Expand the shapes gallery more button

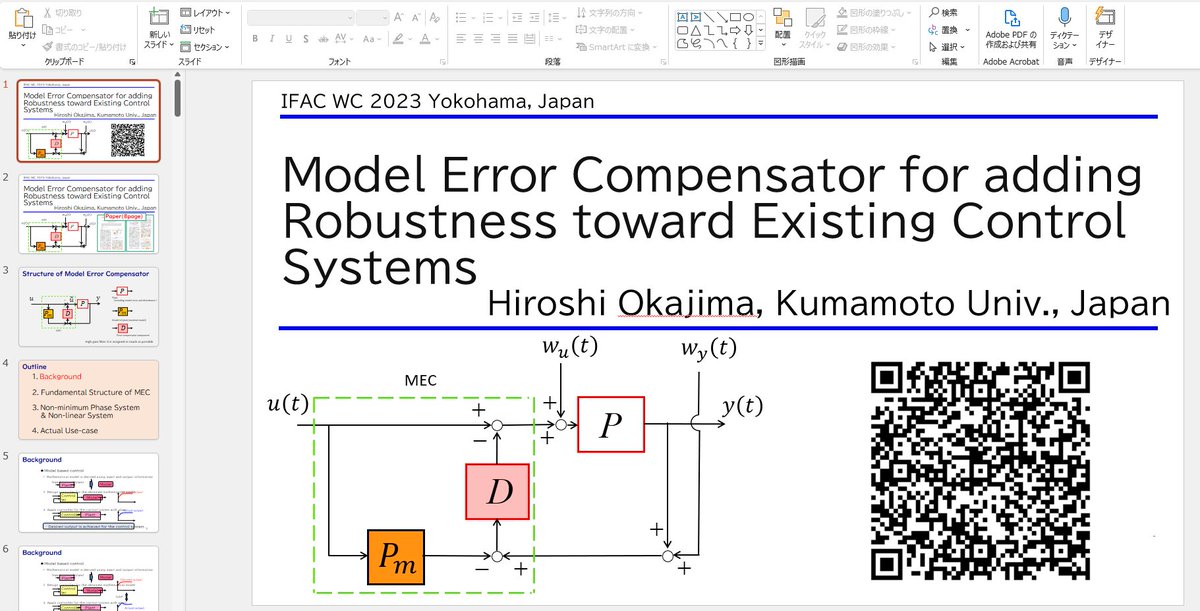tap(761, 43)
